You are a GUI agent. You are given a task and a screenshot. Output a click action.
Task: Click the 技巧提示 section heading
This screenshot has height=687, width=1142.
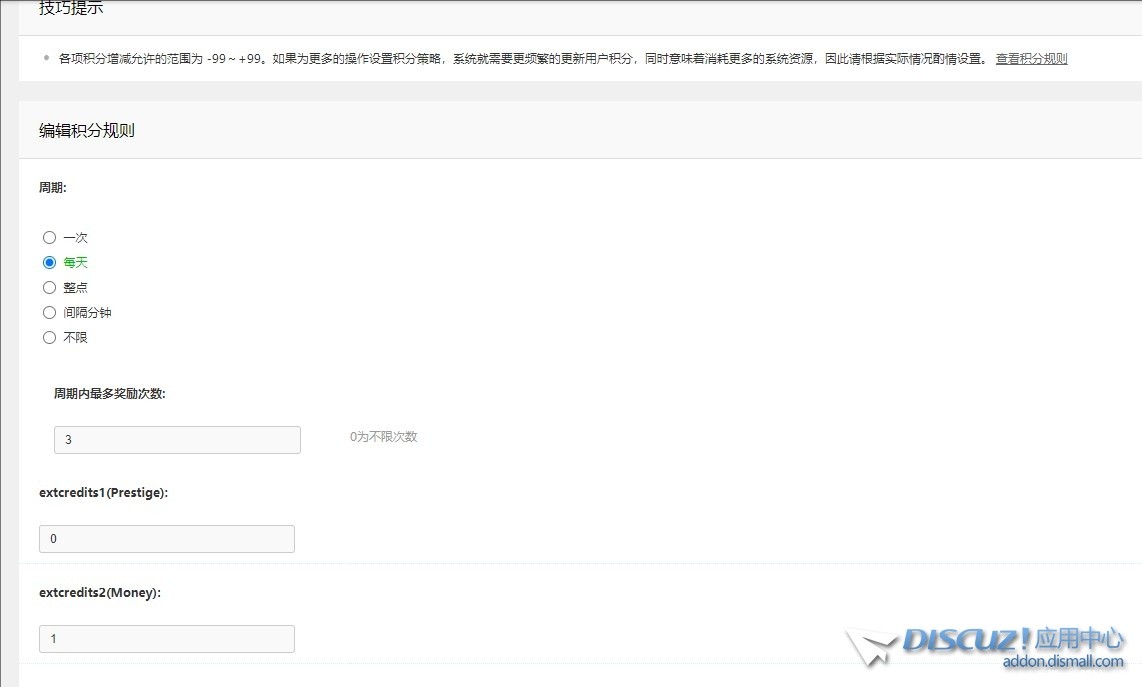[x=71, y=9]
